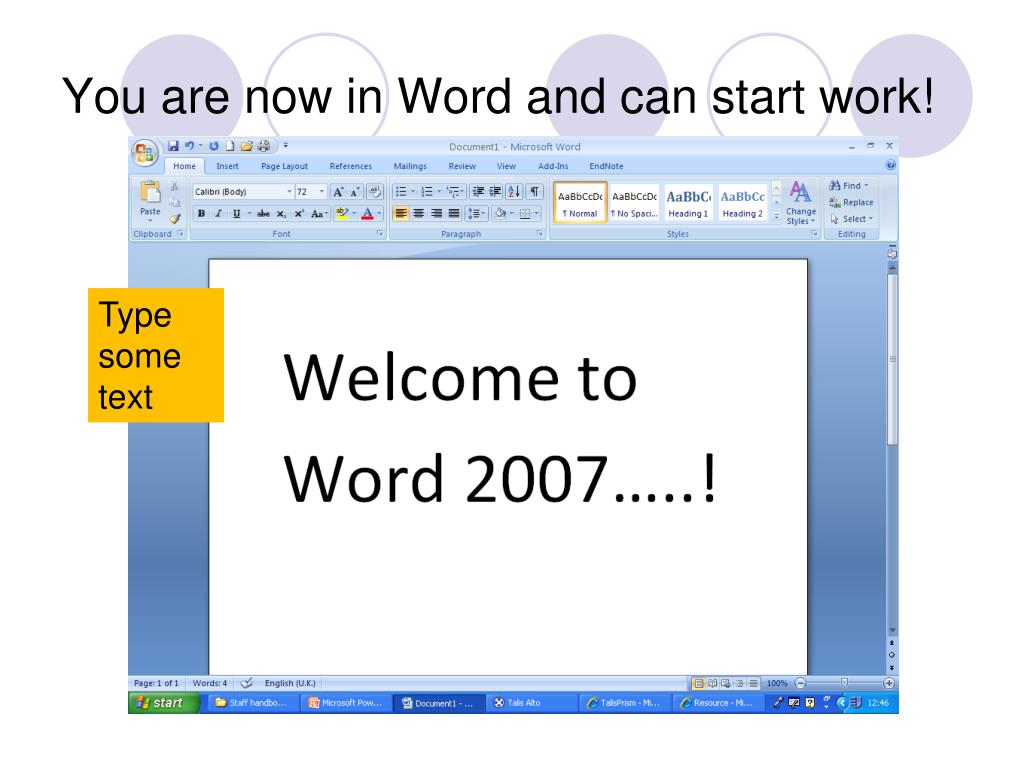Toggle bold formatting

coord(201,214)
